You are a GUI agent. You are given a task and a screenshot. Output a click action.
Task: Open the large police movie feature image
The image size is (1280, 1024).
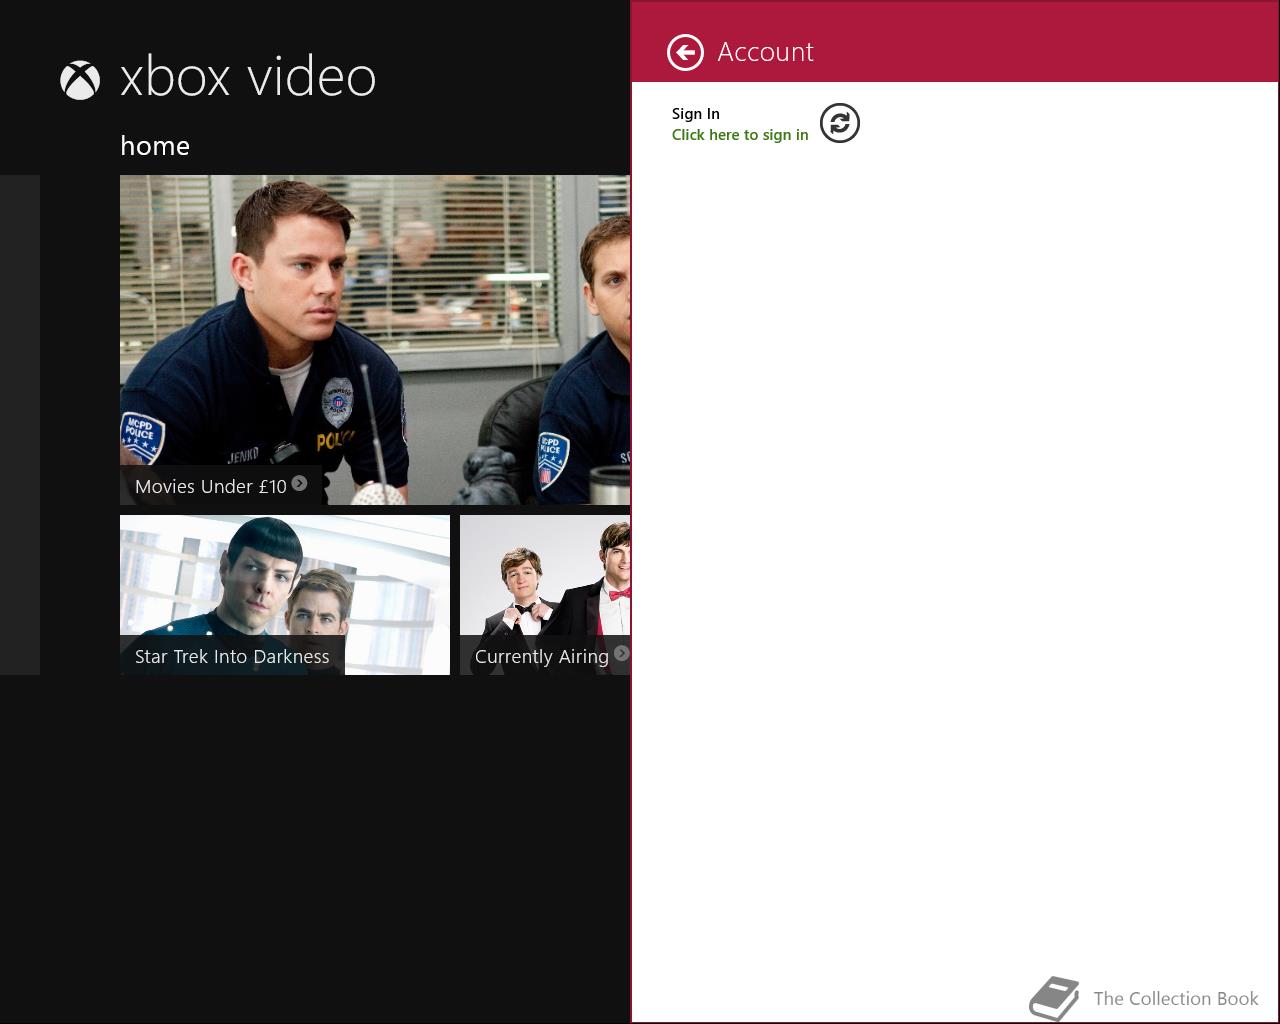(375, 340)
